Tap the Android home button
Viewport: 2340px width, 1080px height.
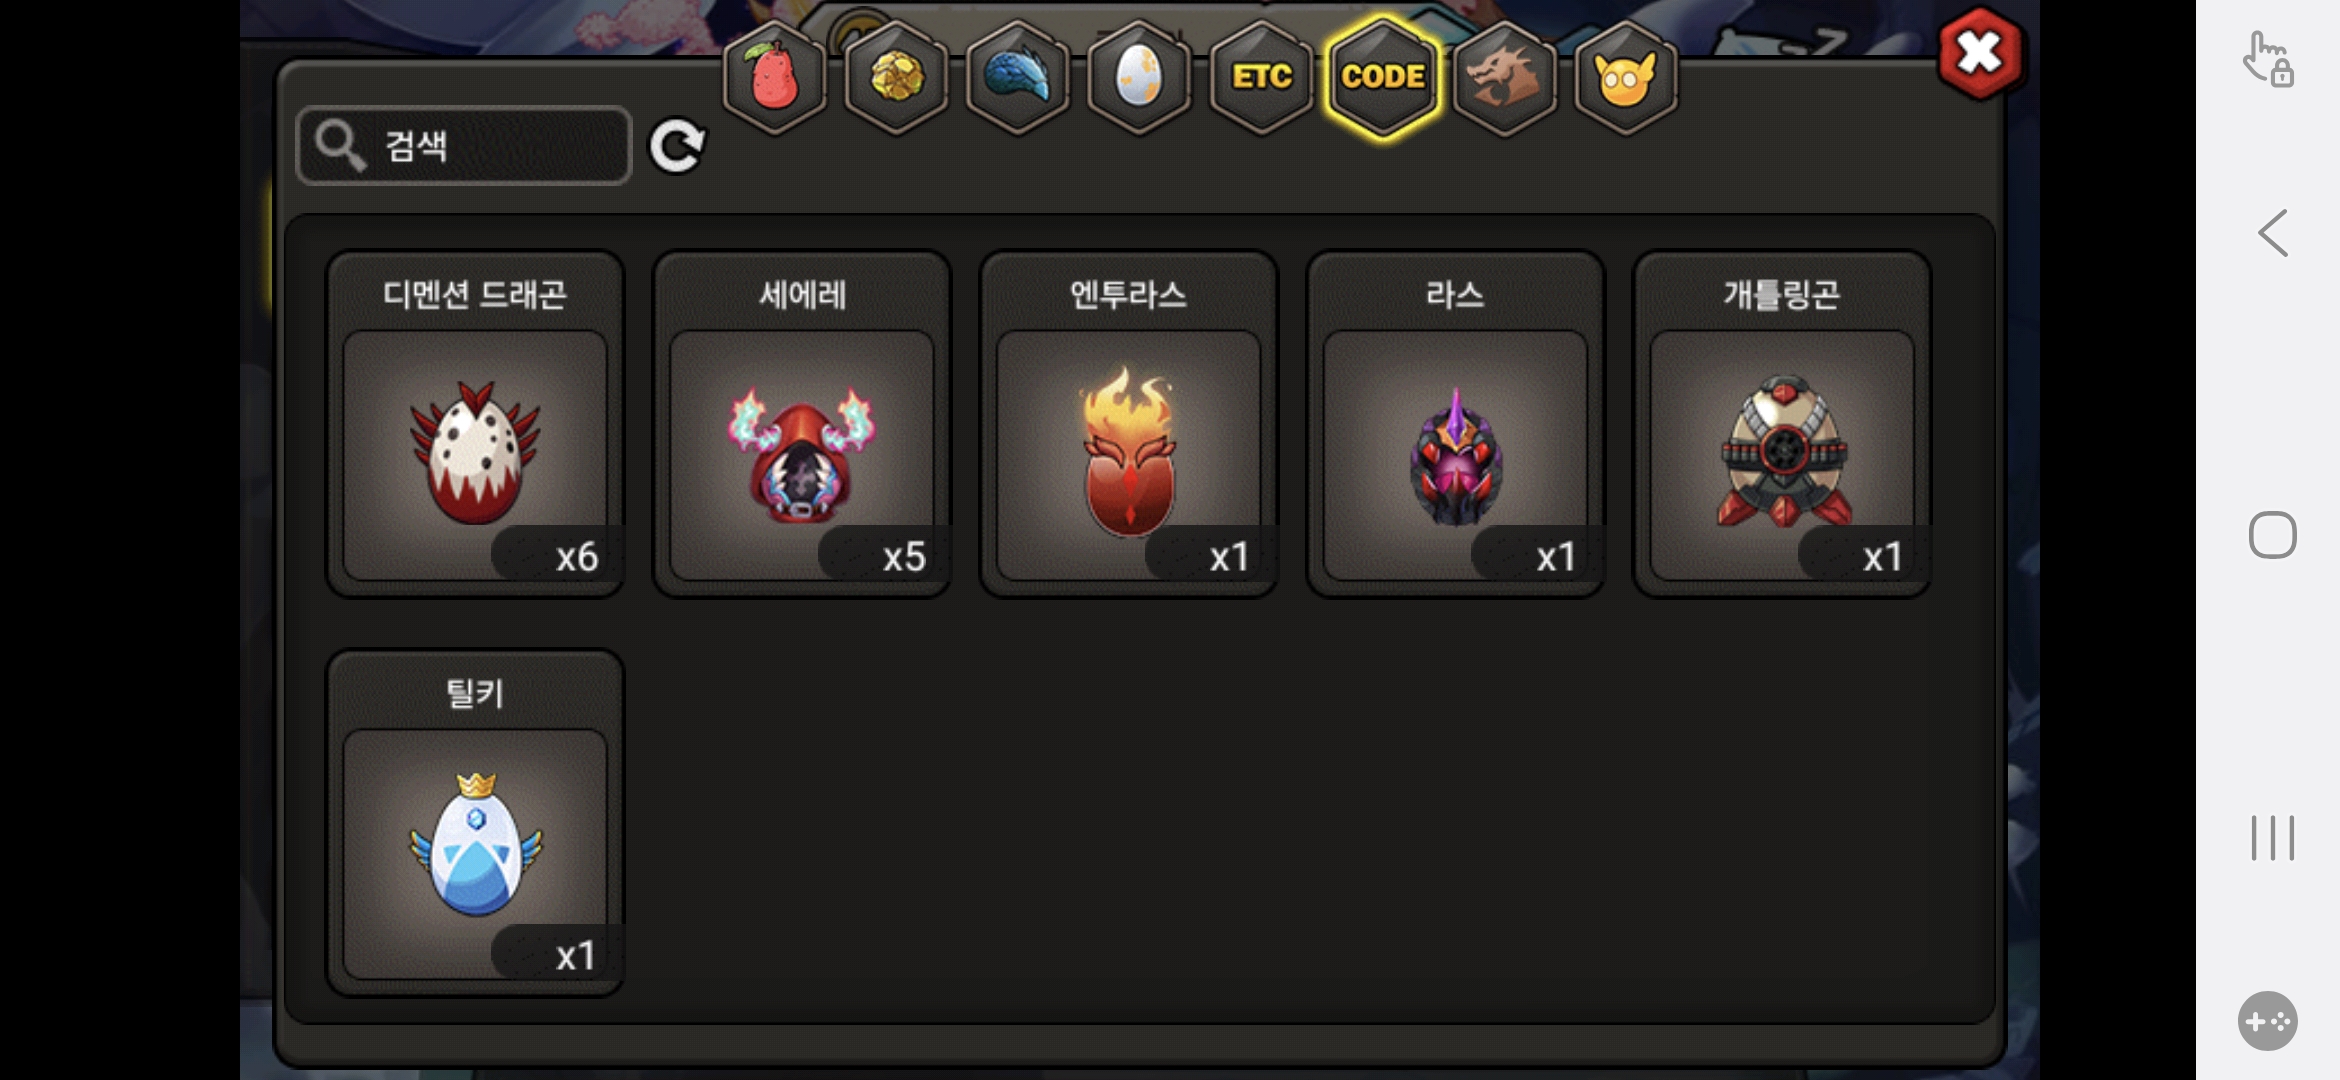[x=2272, y=535]
